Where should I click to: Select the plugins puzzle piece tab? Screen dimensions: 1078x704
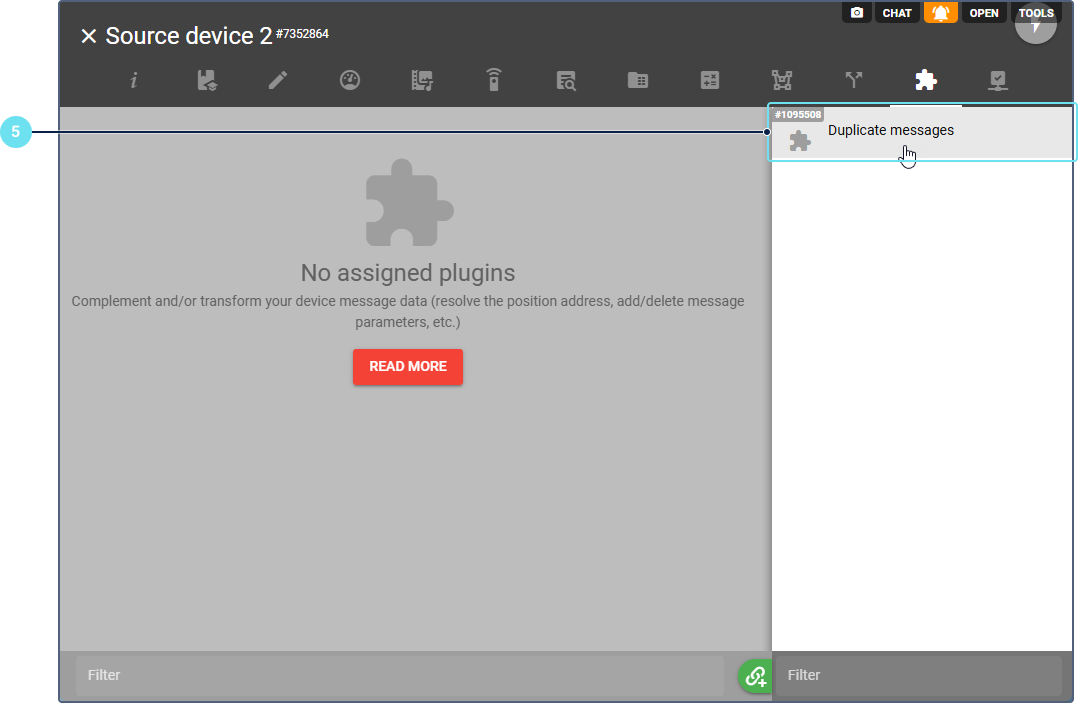point(926,81)
